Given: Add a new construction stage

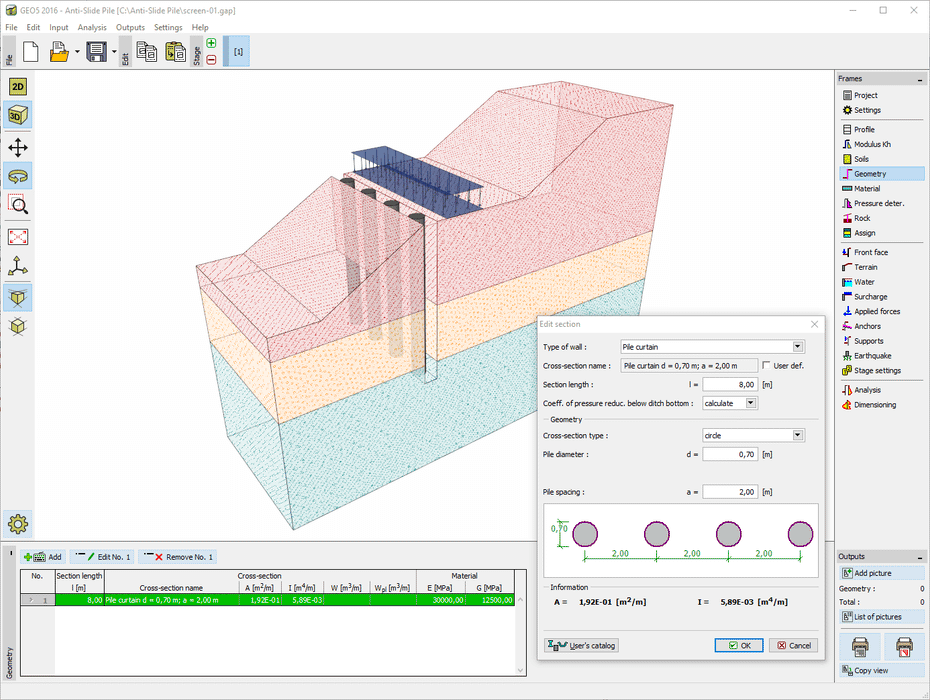Looking at the screenshot, I should coord(211,44).
